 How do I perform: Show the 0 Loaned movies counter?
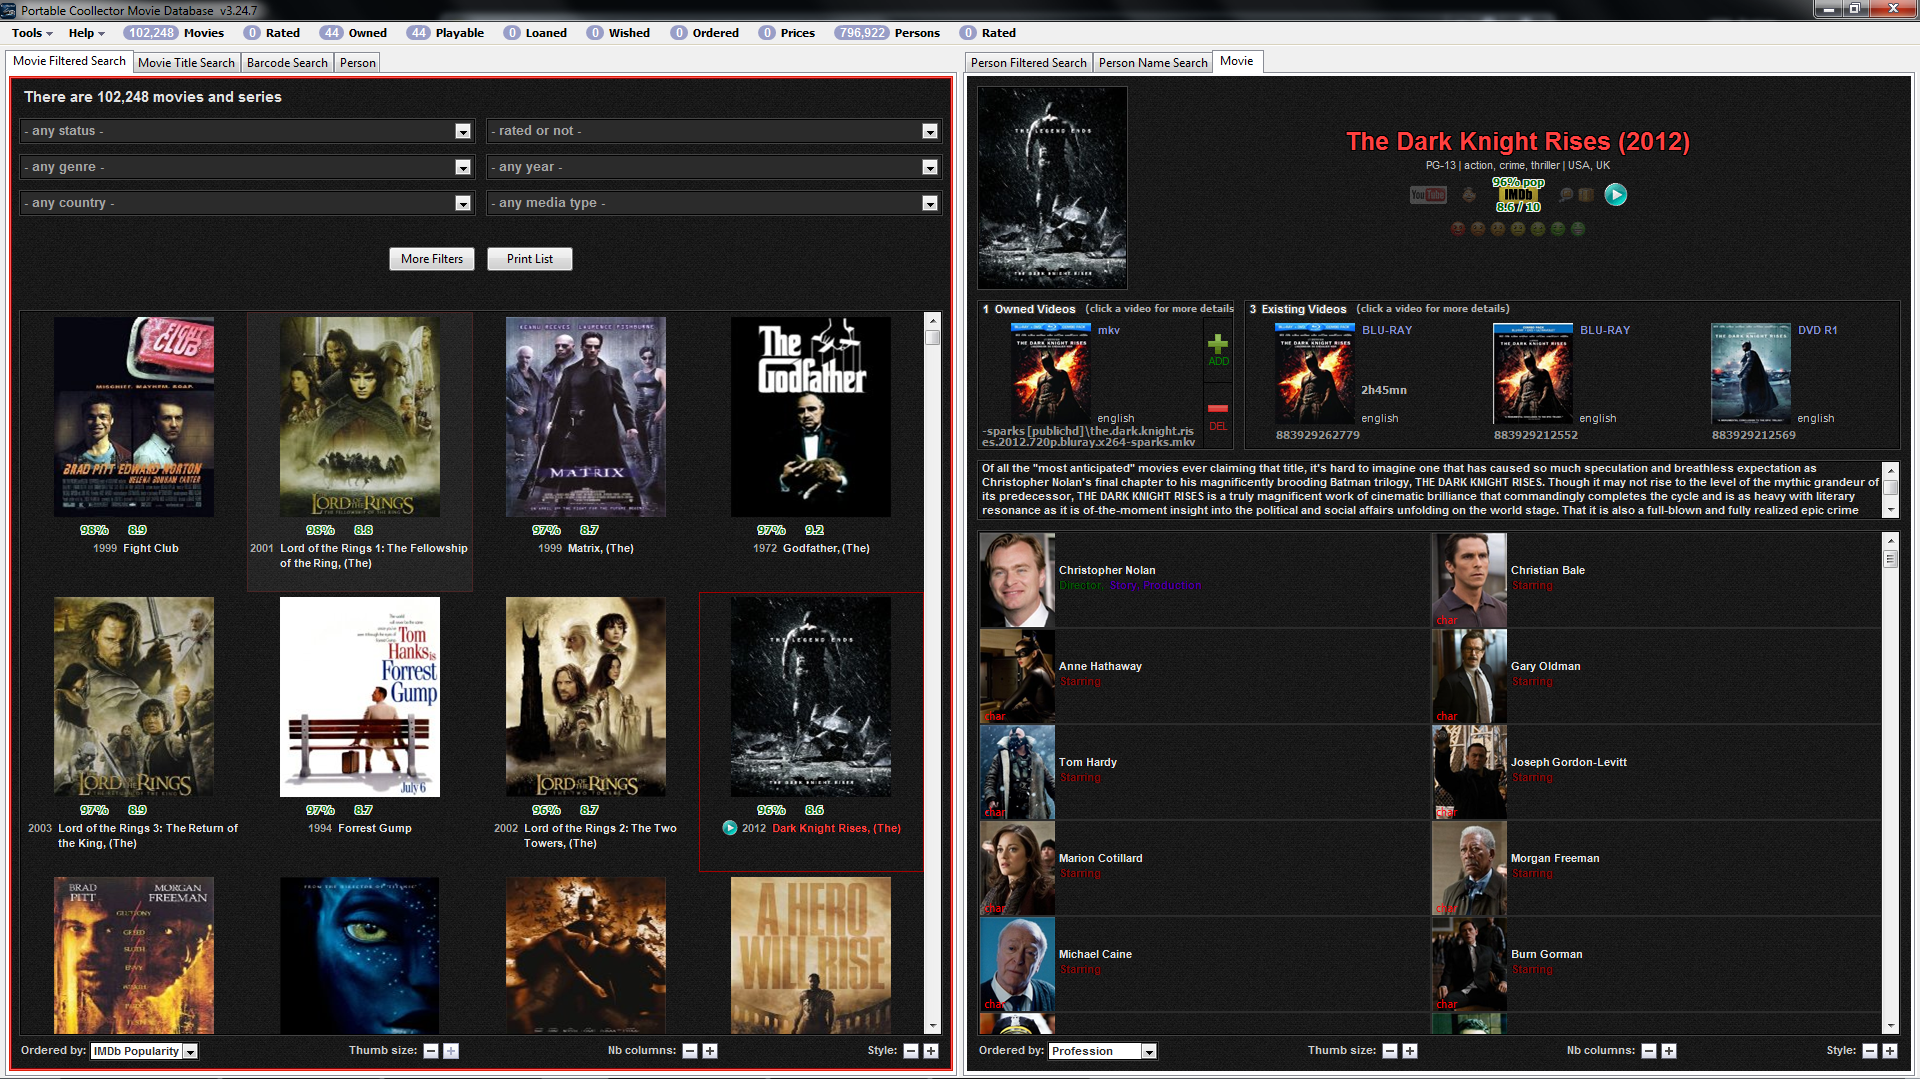(x=535, y=33)
